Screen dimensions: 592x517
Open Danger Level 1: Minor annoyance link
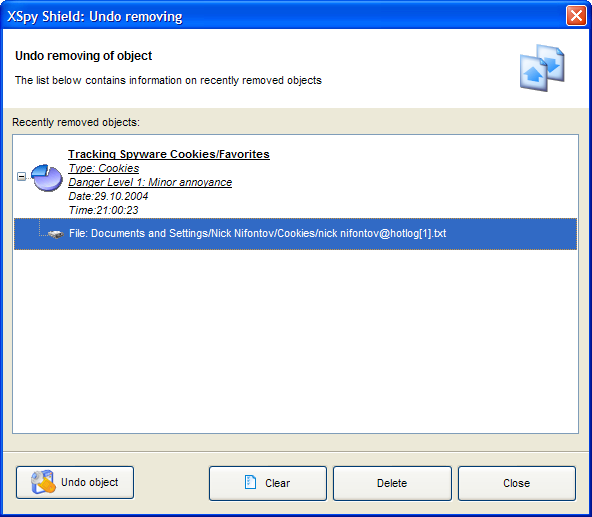coord(150,182)
